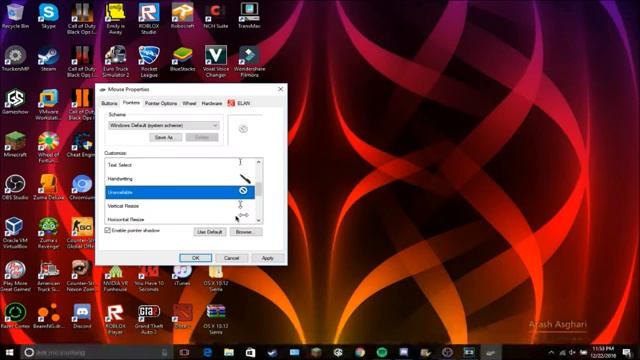This screenshot has width=640, height=360.
Task: Expand the Scheme dropdown list
Action: (164, 125)
